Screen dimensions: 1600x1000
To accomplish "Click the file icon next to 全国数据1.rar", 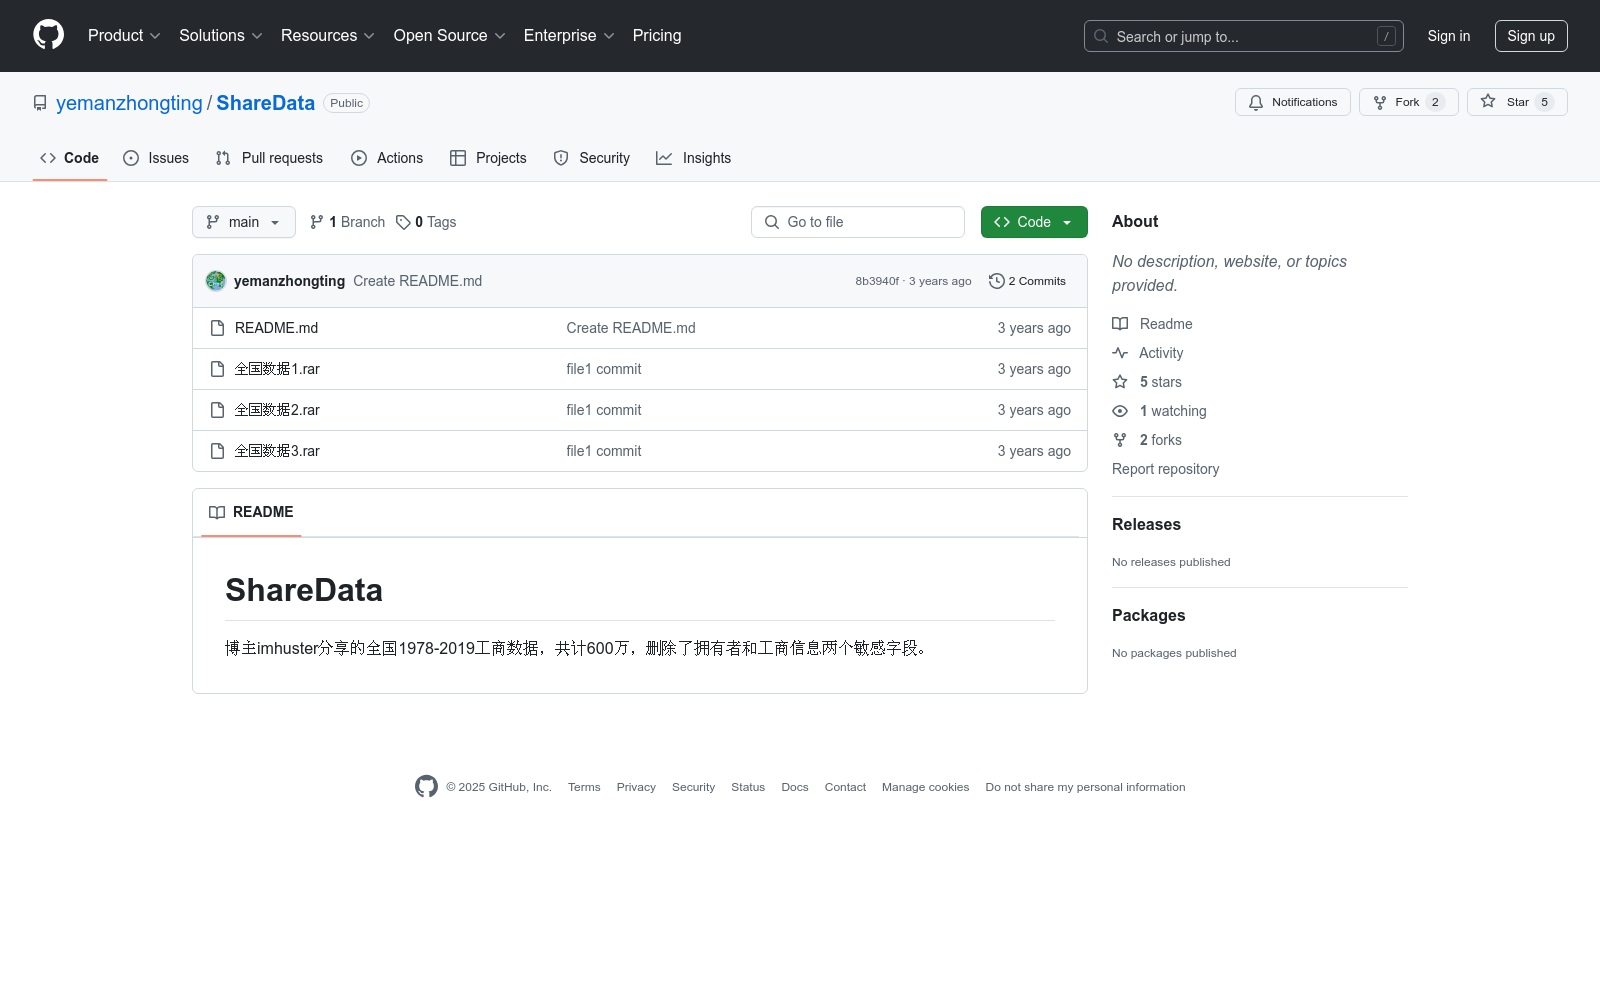I will (x=217, y=369).
